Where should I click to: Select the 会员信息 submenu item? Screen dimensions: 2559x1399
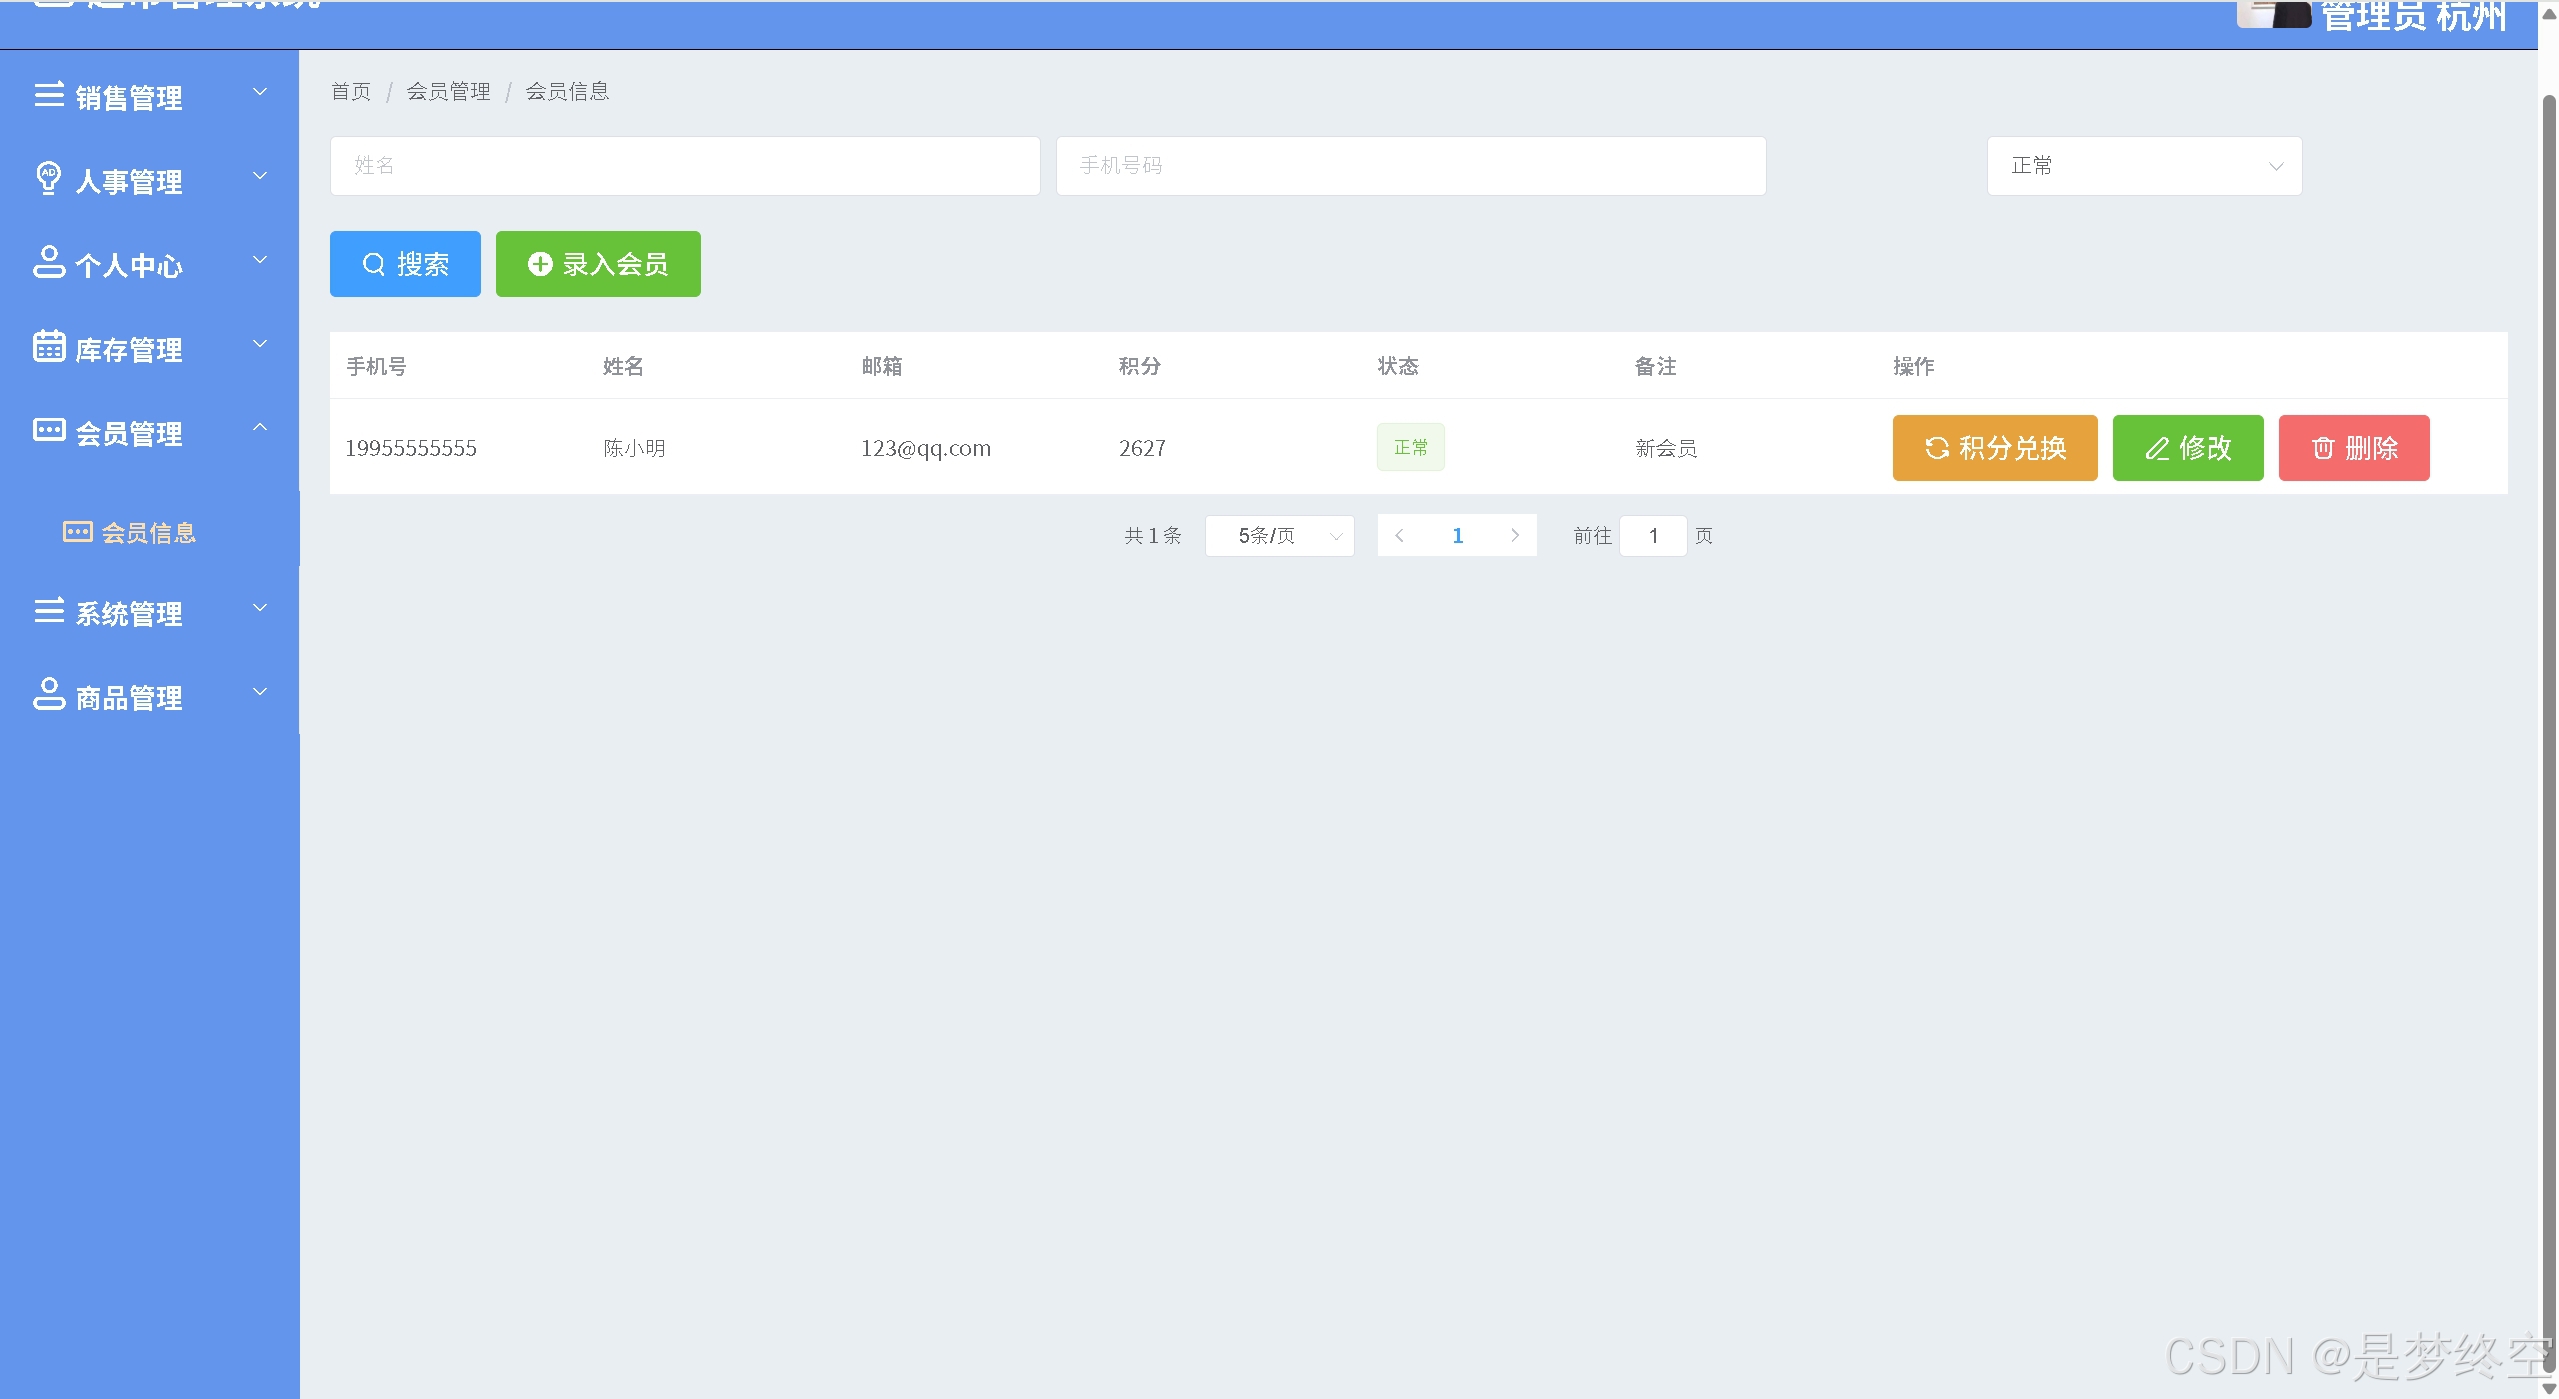pos(148,533)
